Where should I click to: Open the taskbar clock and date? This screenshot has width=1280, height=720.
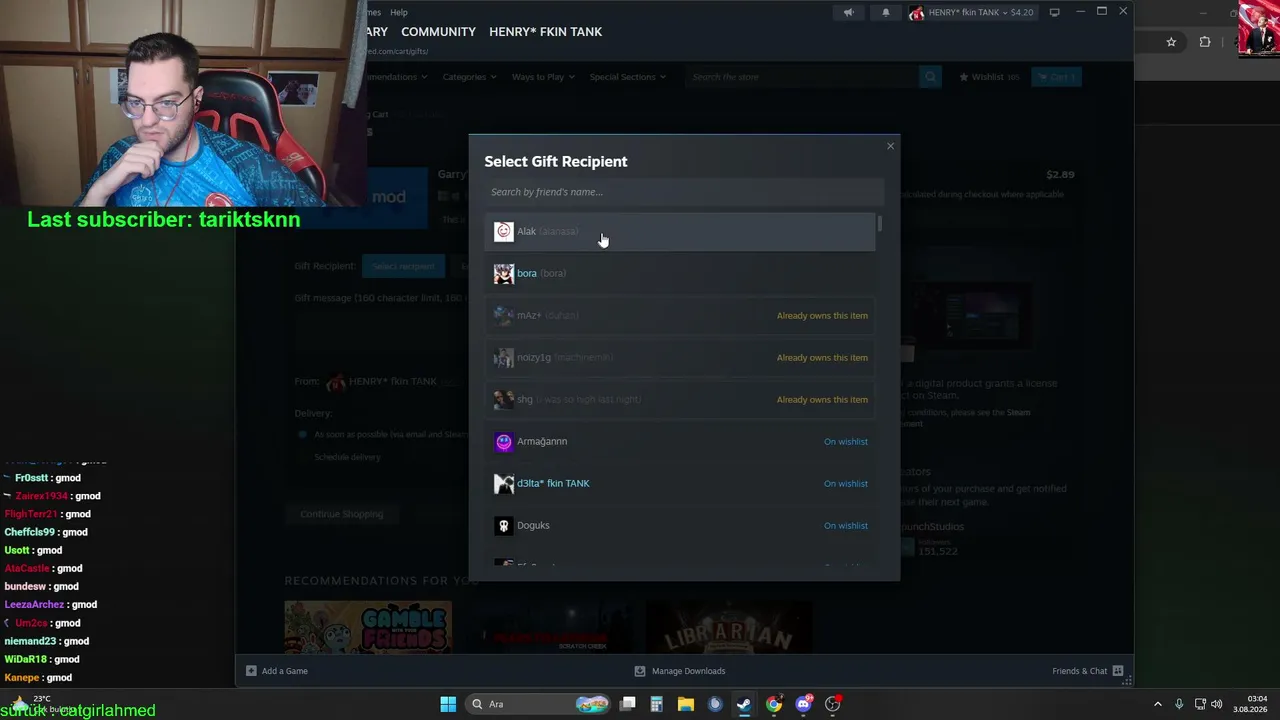pos(1250,704)
